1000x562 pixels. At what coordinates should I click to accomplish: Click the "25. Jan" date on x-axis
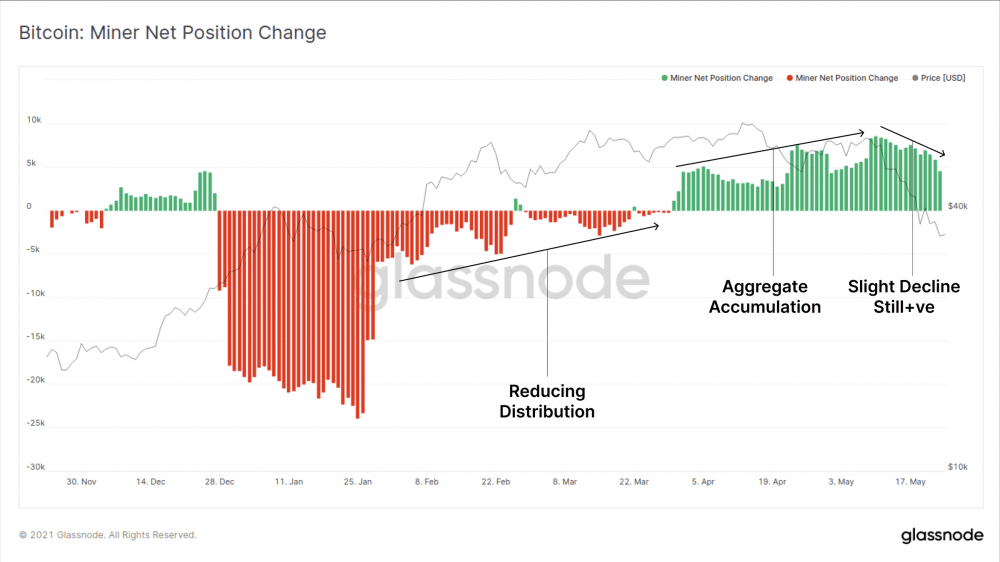coord(358,481)
